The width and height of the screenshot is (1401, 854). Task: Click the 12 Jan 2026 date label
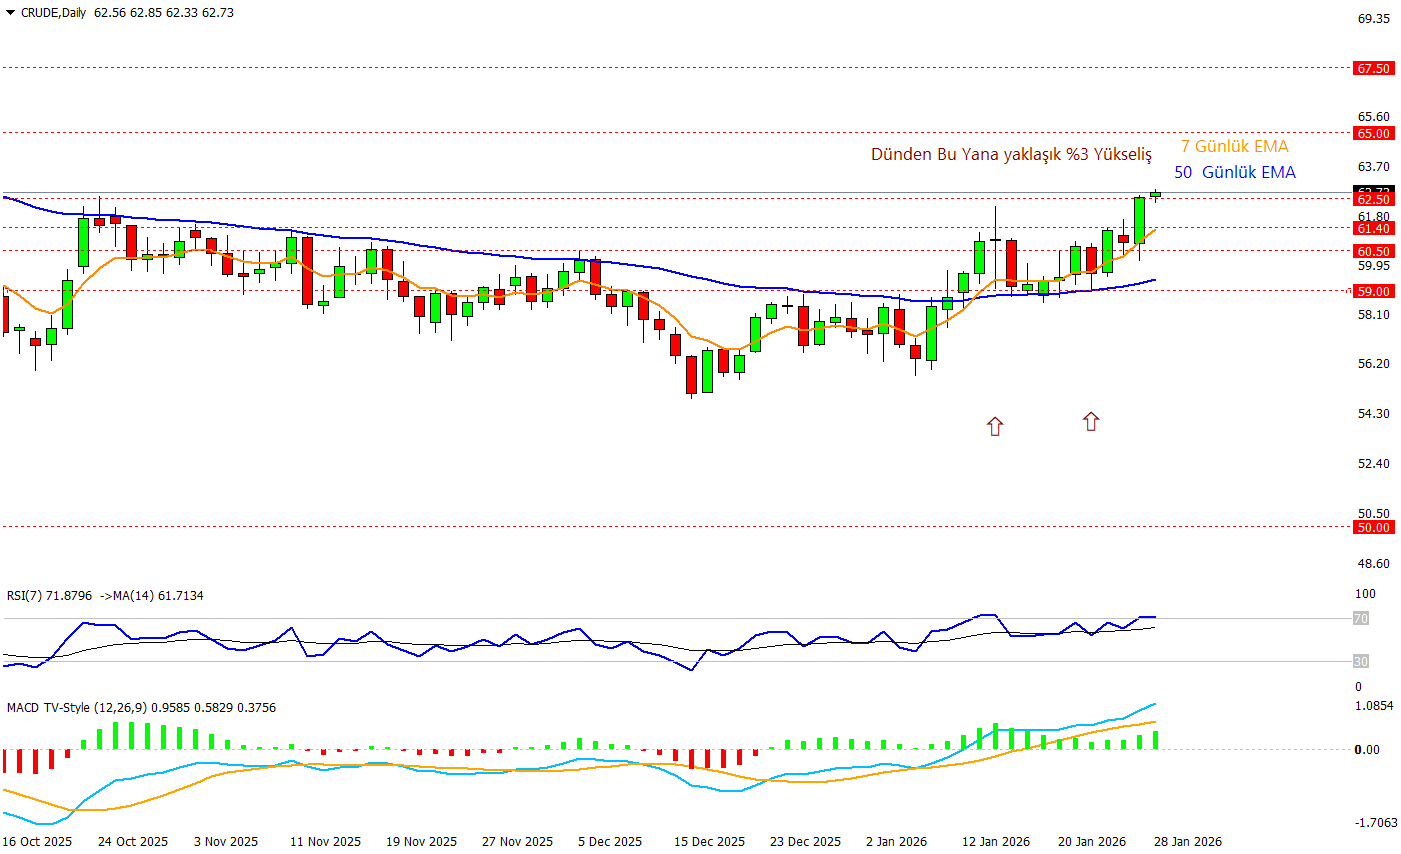[x=995, y=842]
